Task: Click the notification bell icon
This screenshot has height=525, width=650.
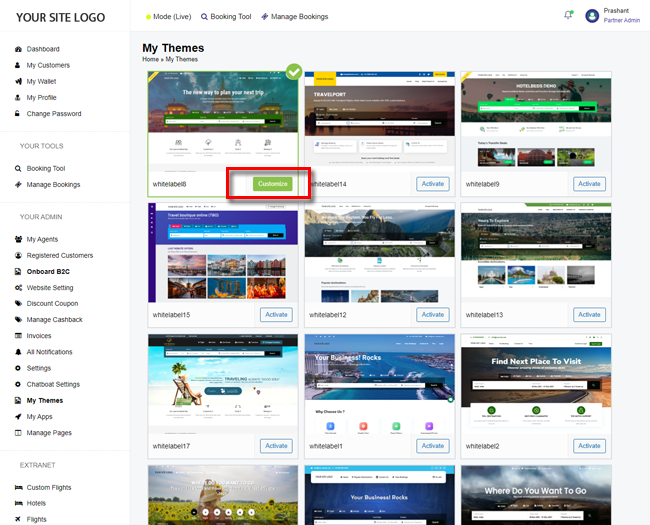Action: pos(568,15)
